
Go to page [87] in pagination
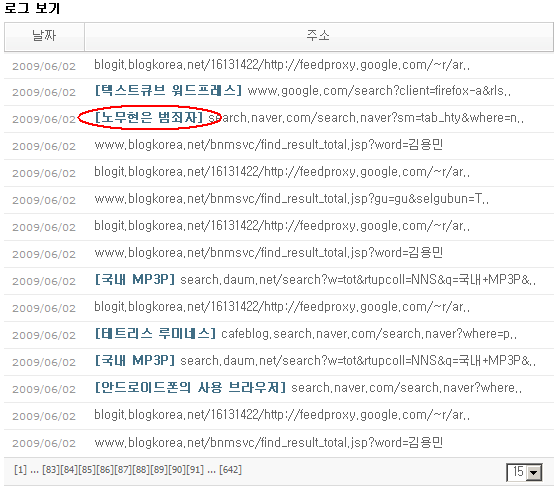[123, 470]
